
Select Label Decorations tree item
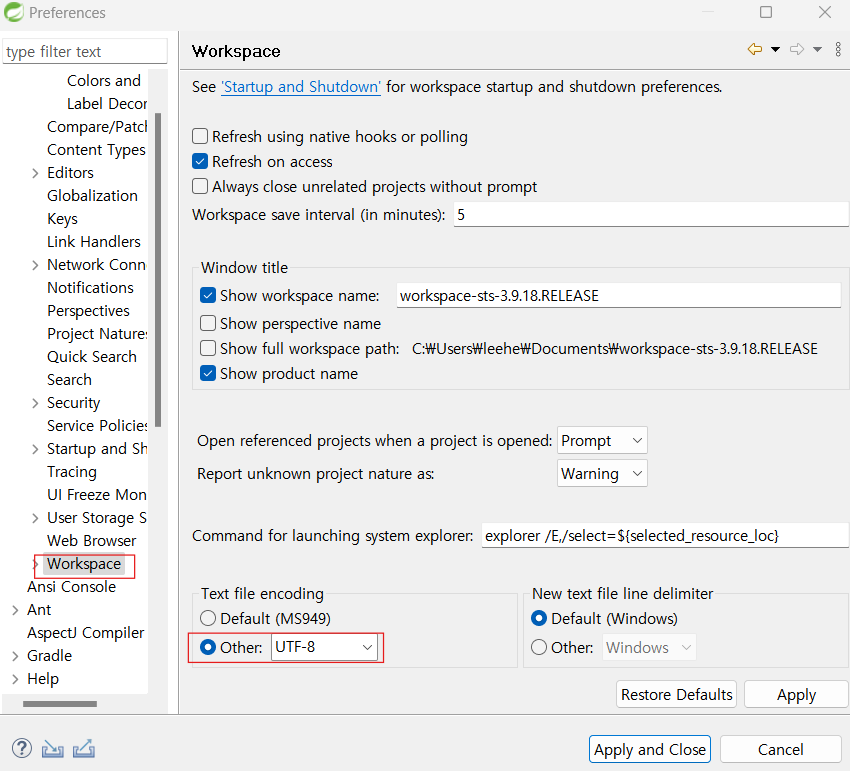click(x=107, y=103)
